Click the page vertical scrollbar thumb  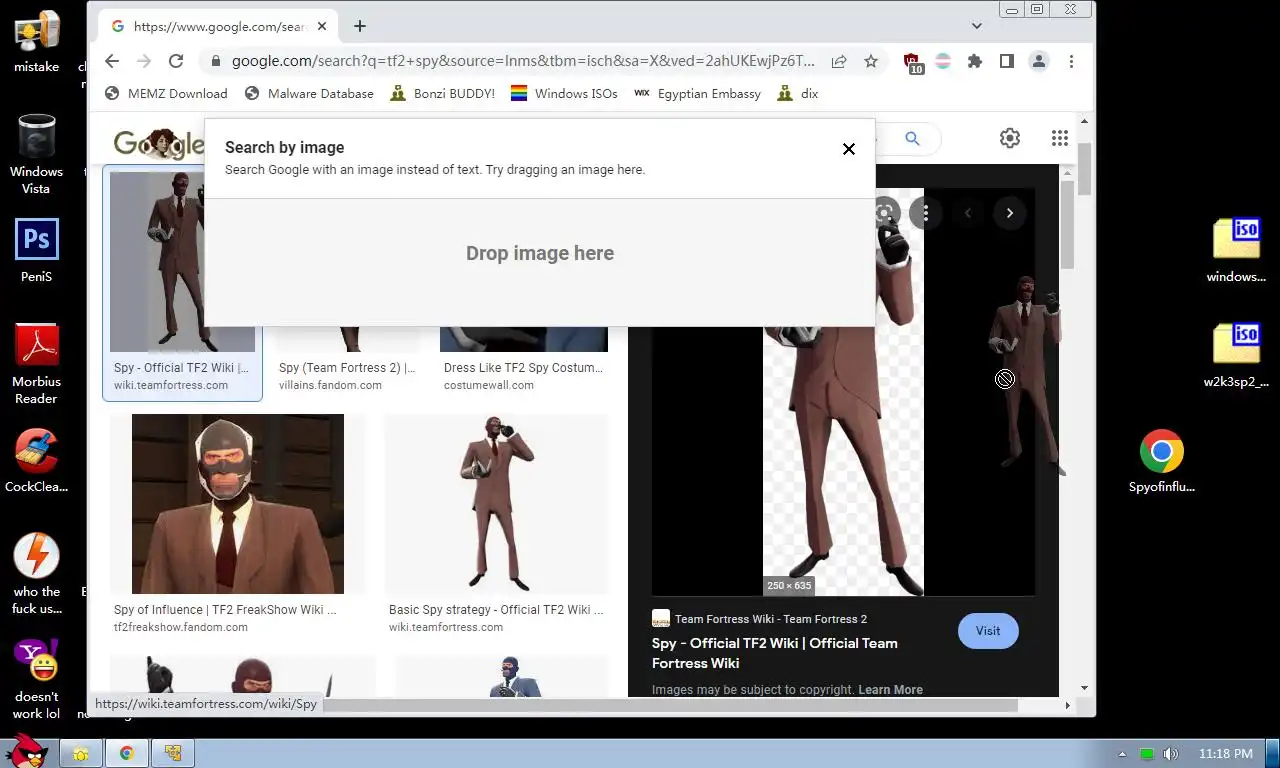(1085, 169)
